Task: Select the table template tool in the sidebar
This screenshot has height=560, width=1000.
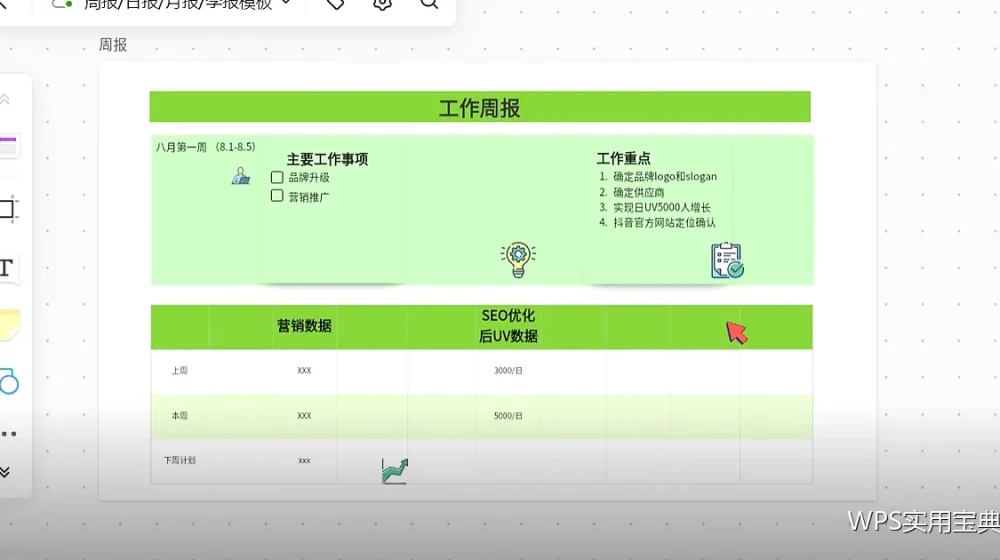Action: pyautogui.click(x=8, y=146)
